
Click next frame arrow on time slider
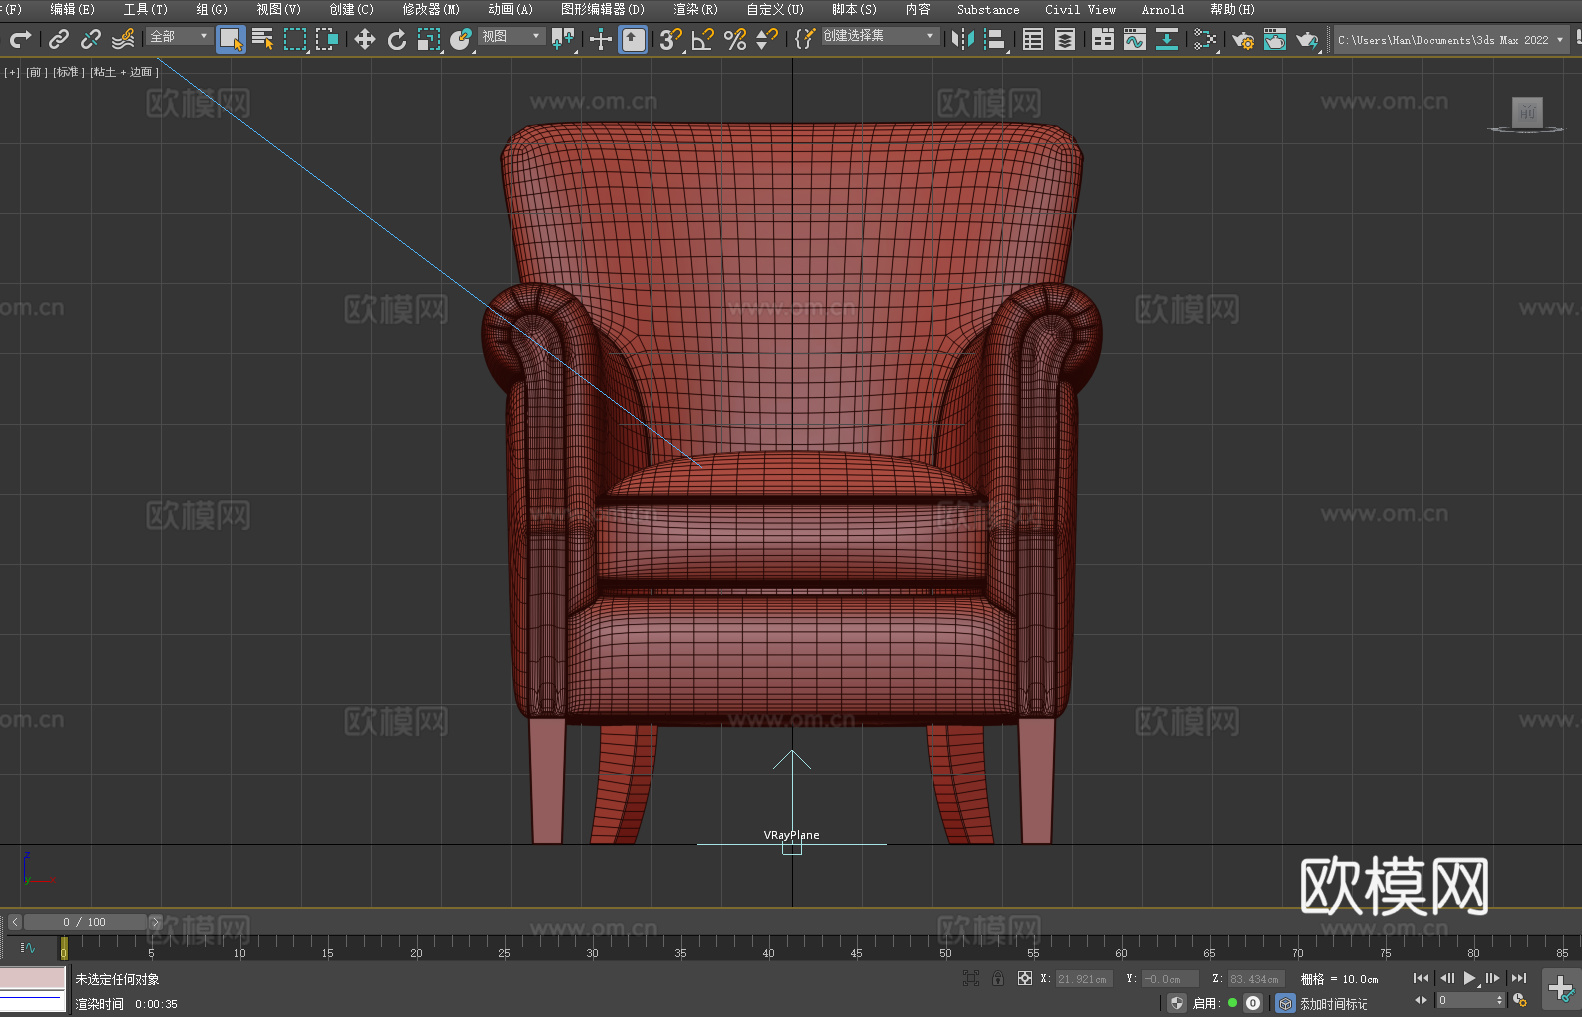tap(155, 922)
